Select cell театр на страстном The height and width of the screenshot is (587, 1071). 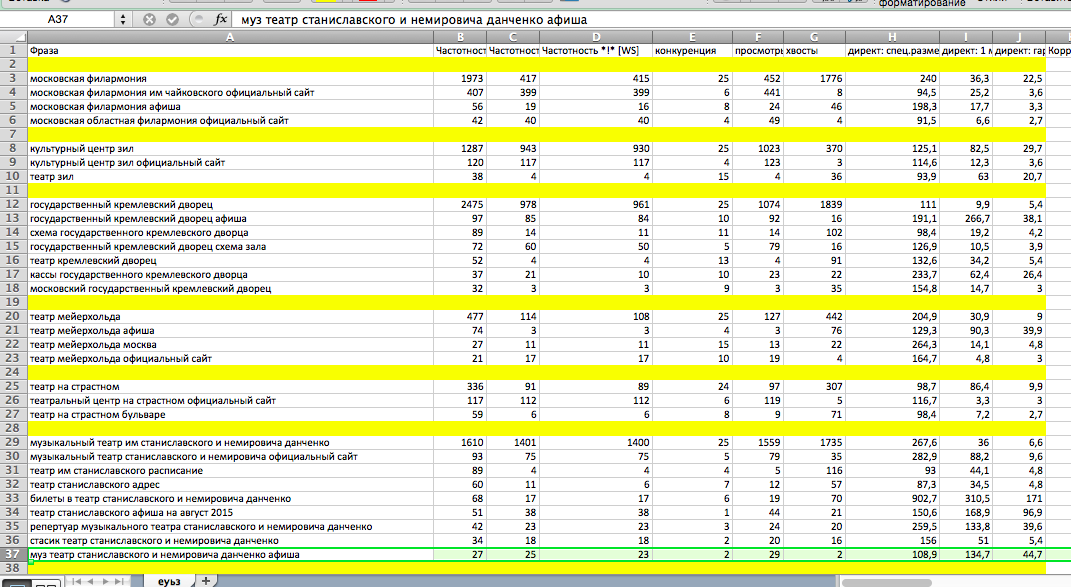point(230,386)
